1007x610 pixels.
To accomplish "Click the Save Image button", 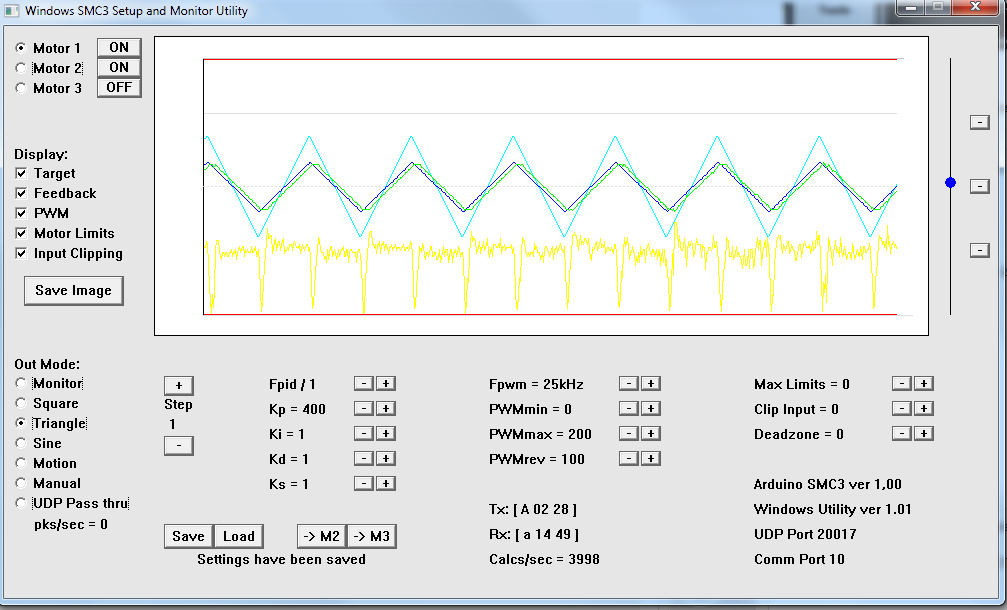I will [x=73, y=290].
